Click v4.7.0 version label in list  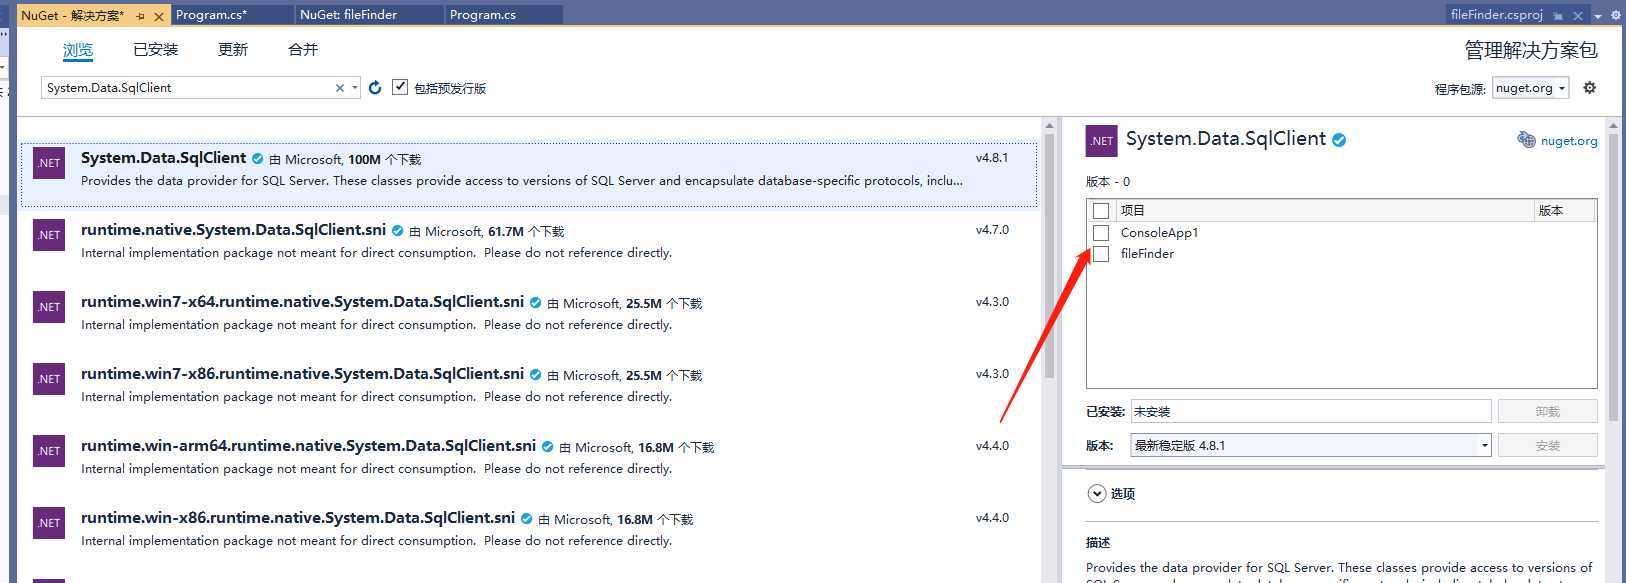pos(992,230)
